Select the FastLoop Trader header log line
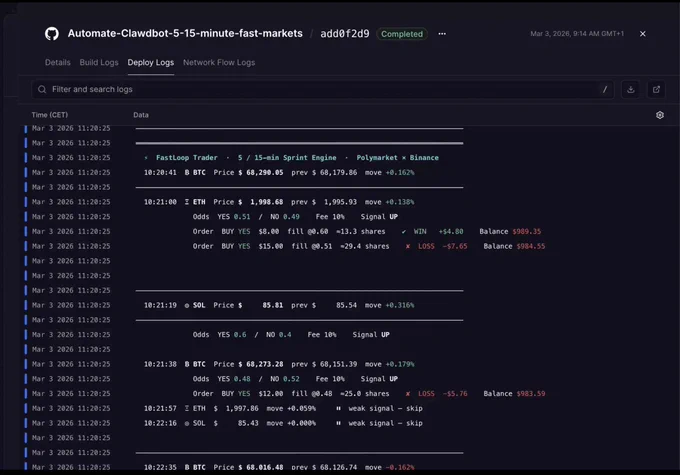The width and height of the screenshot is (680, 475). [x=291, y=158]
